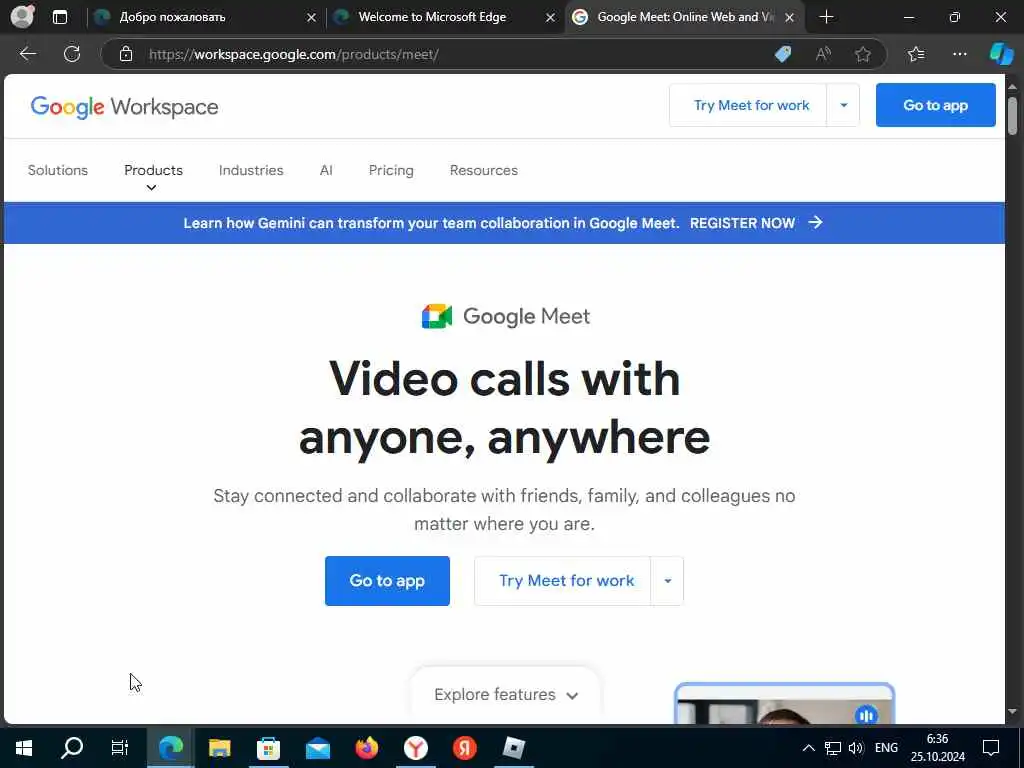Screen dimensions: 1024x768
Task: Open Edge Settings and more menu
Action: 959,54
